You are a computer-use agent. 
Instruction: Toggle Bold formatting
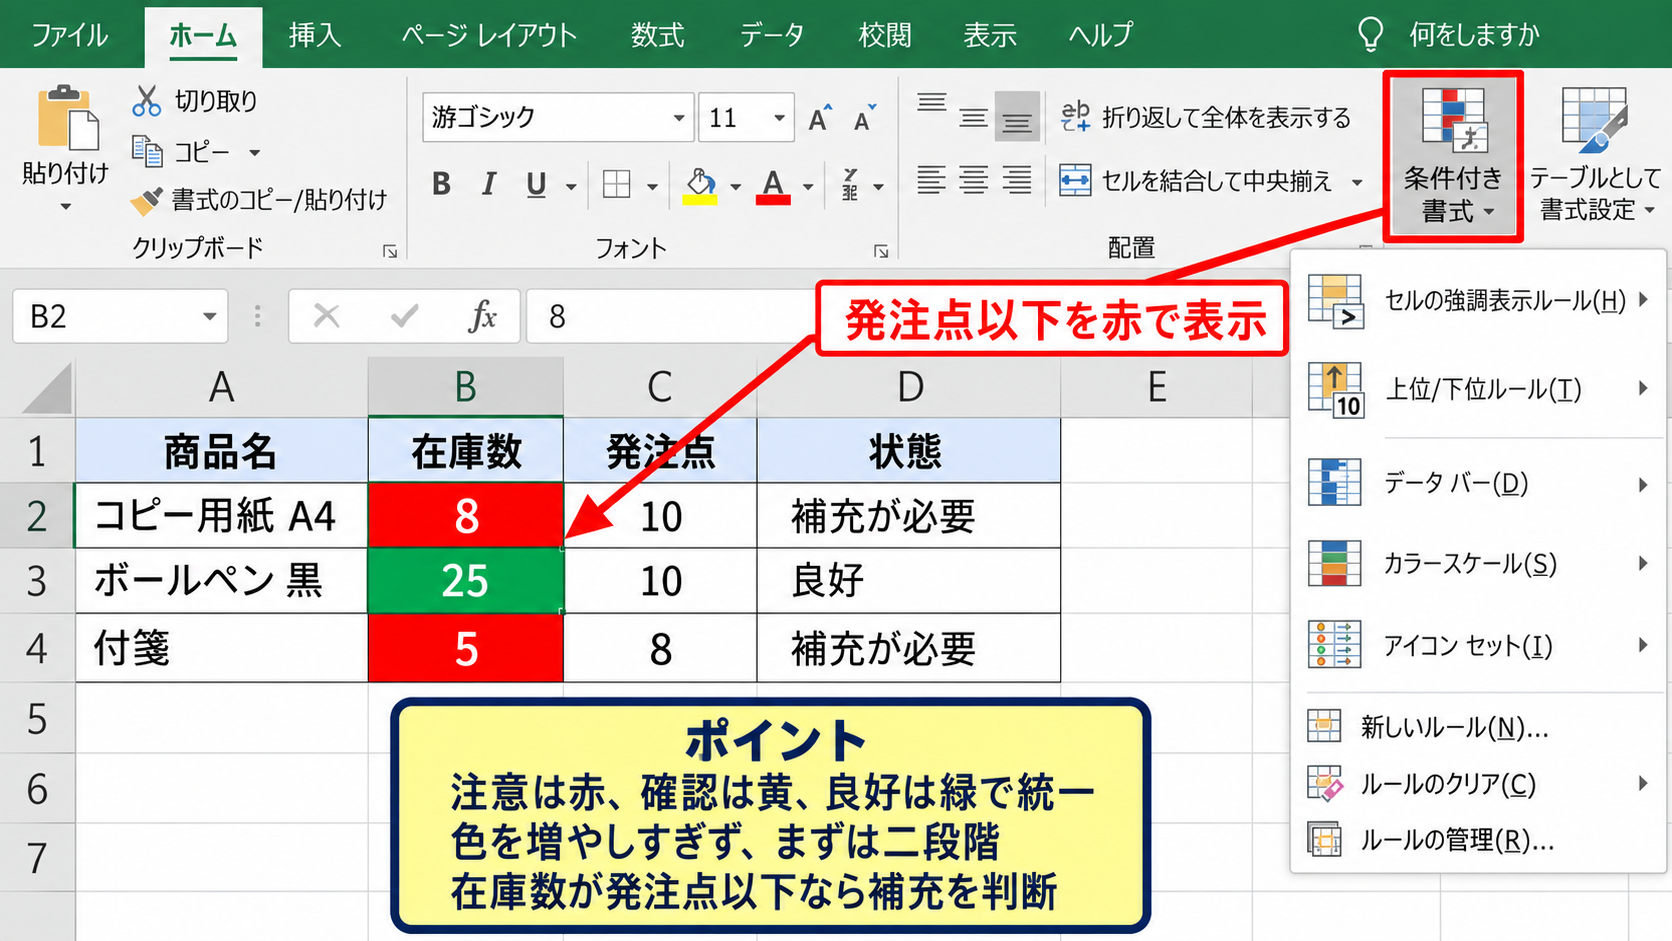pos(441,184)
